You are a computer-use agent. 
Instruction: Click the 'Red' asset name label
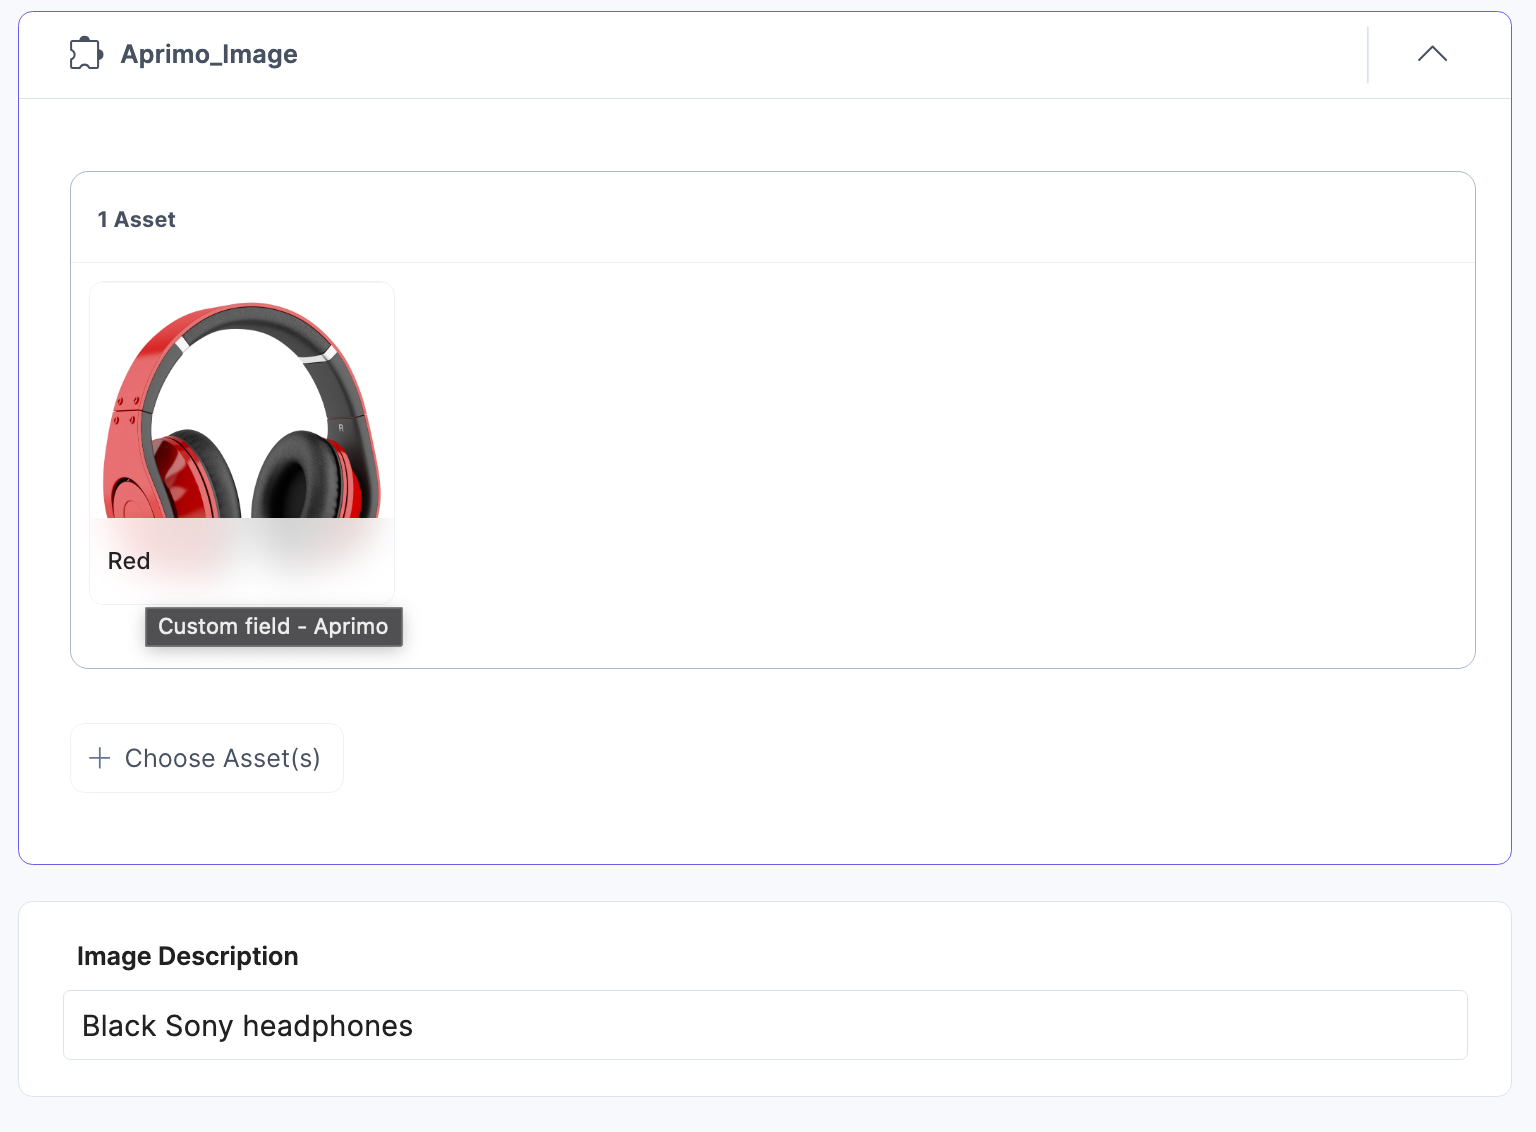click(x=129, y=561)
